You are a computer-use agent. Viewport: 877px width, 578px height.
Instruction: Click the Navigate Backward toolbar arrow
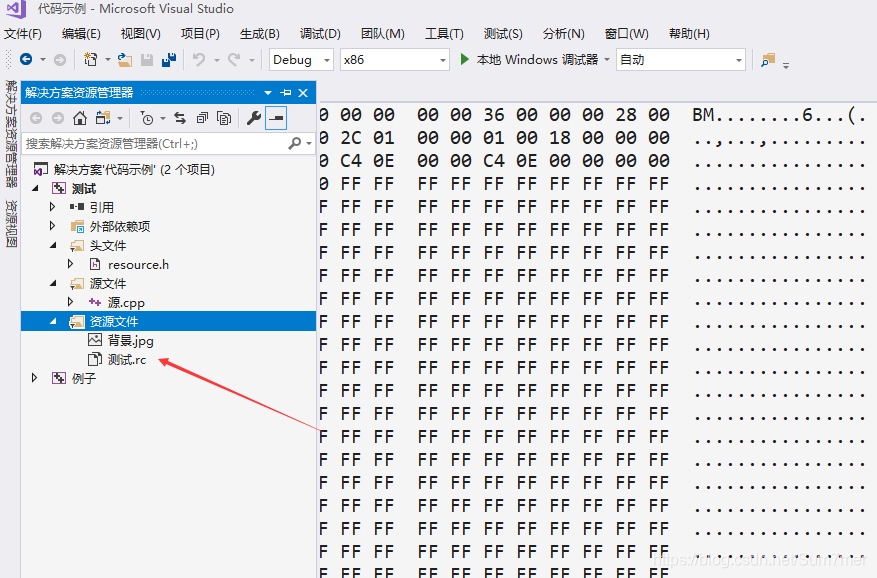tap(26, 59)
